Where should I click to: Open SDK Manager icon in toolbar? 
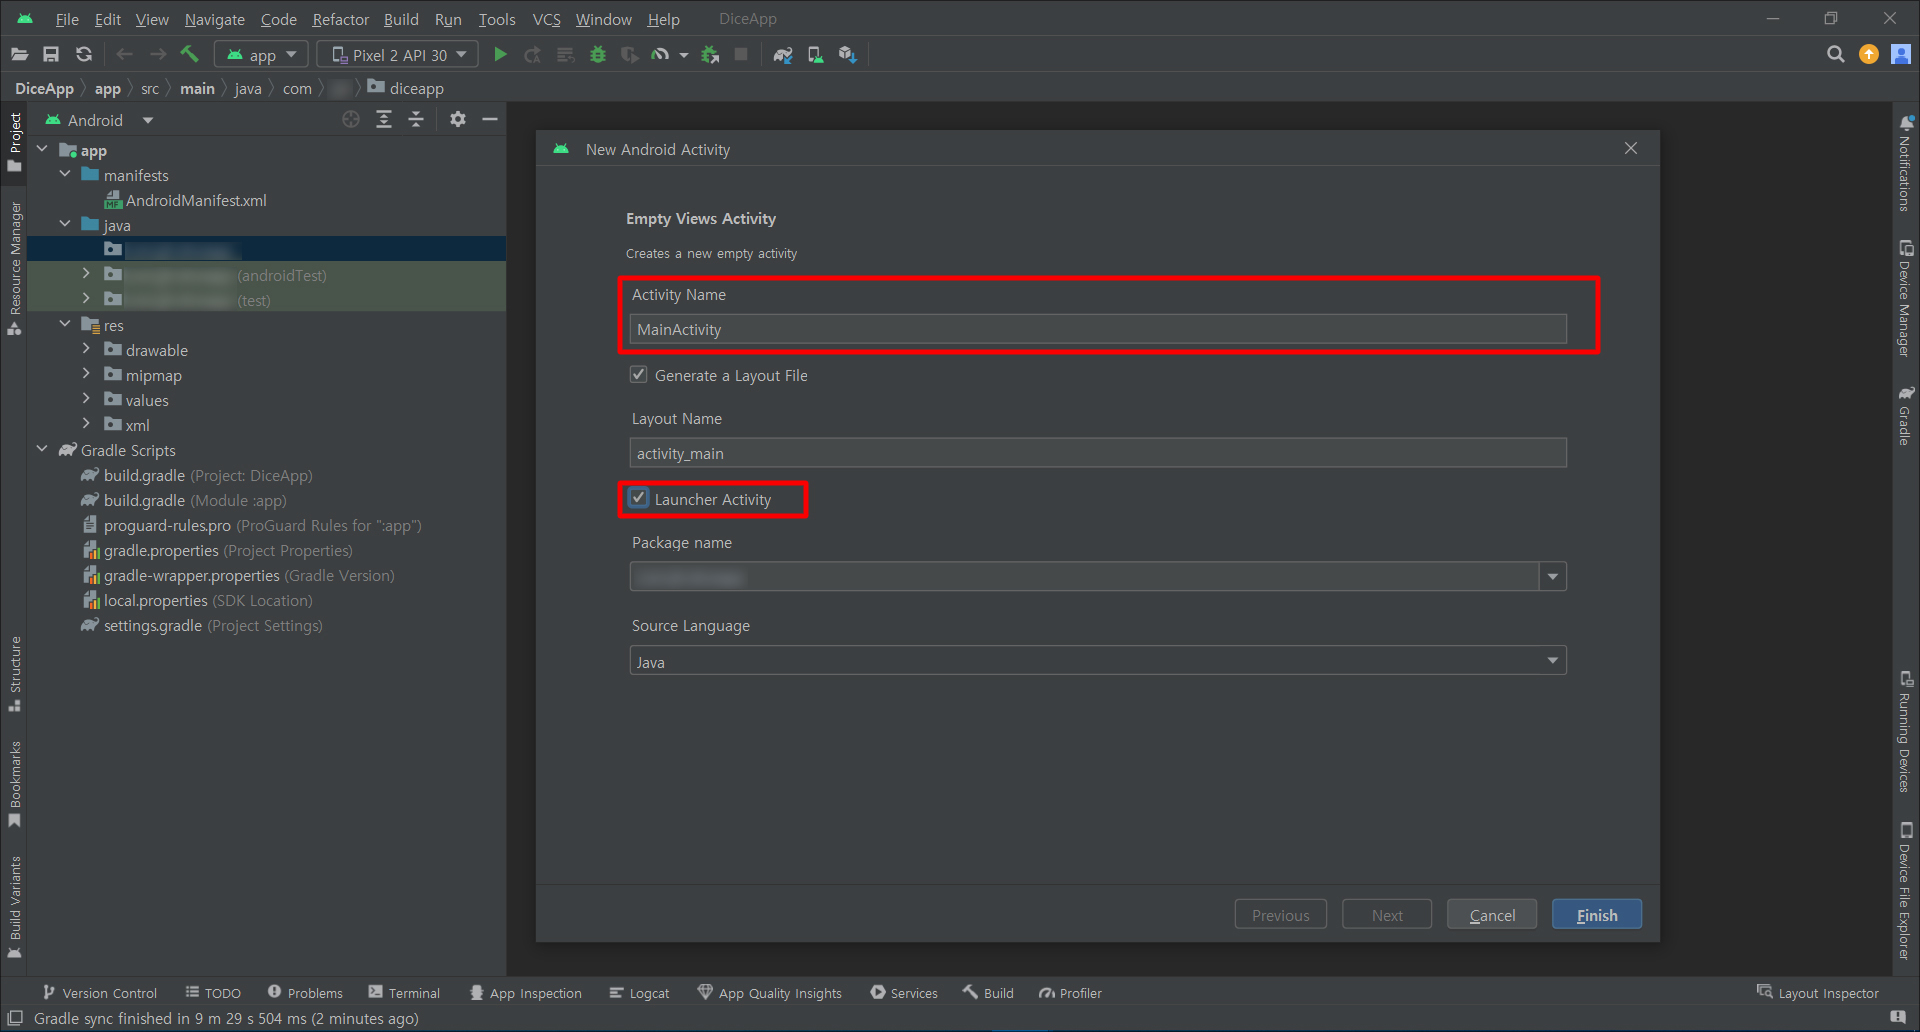[x=847, y=55]
